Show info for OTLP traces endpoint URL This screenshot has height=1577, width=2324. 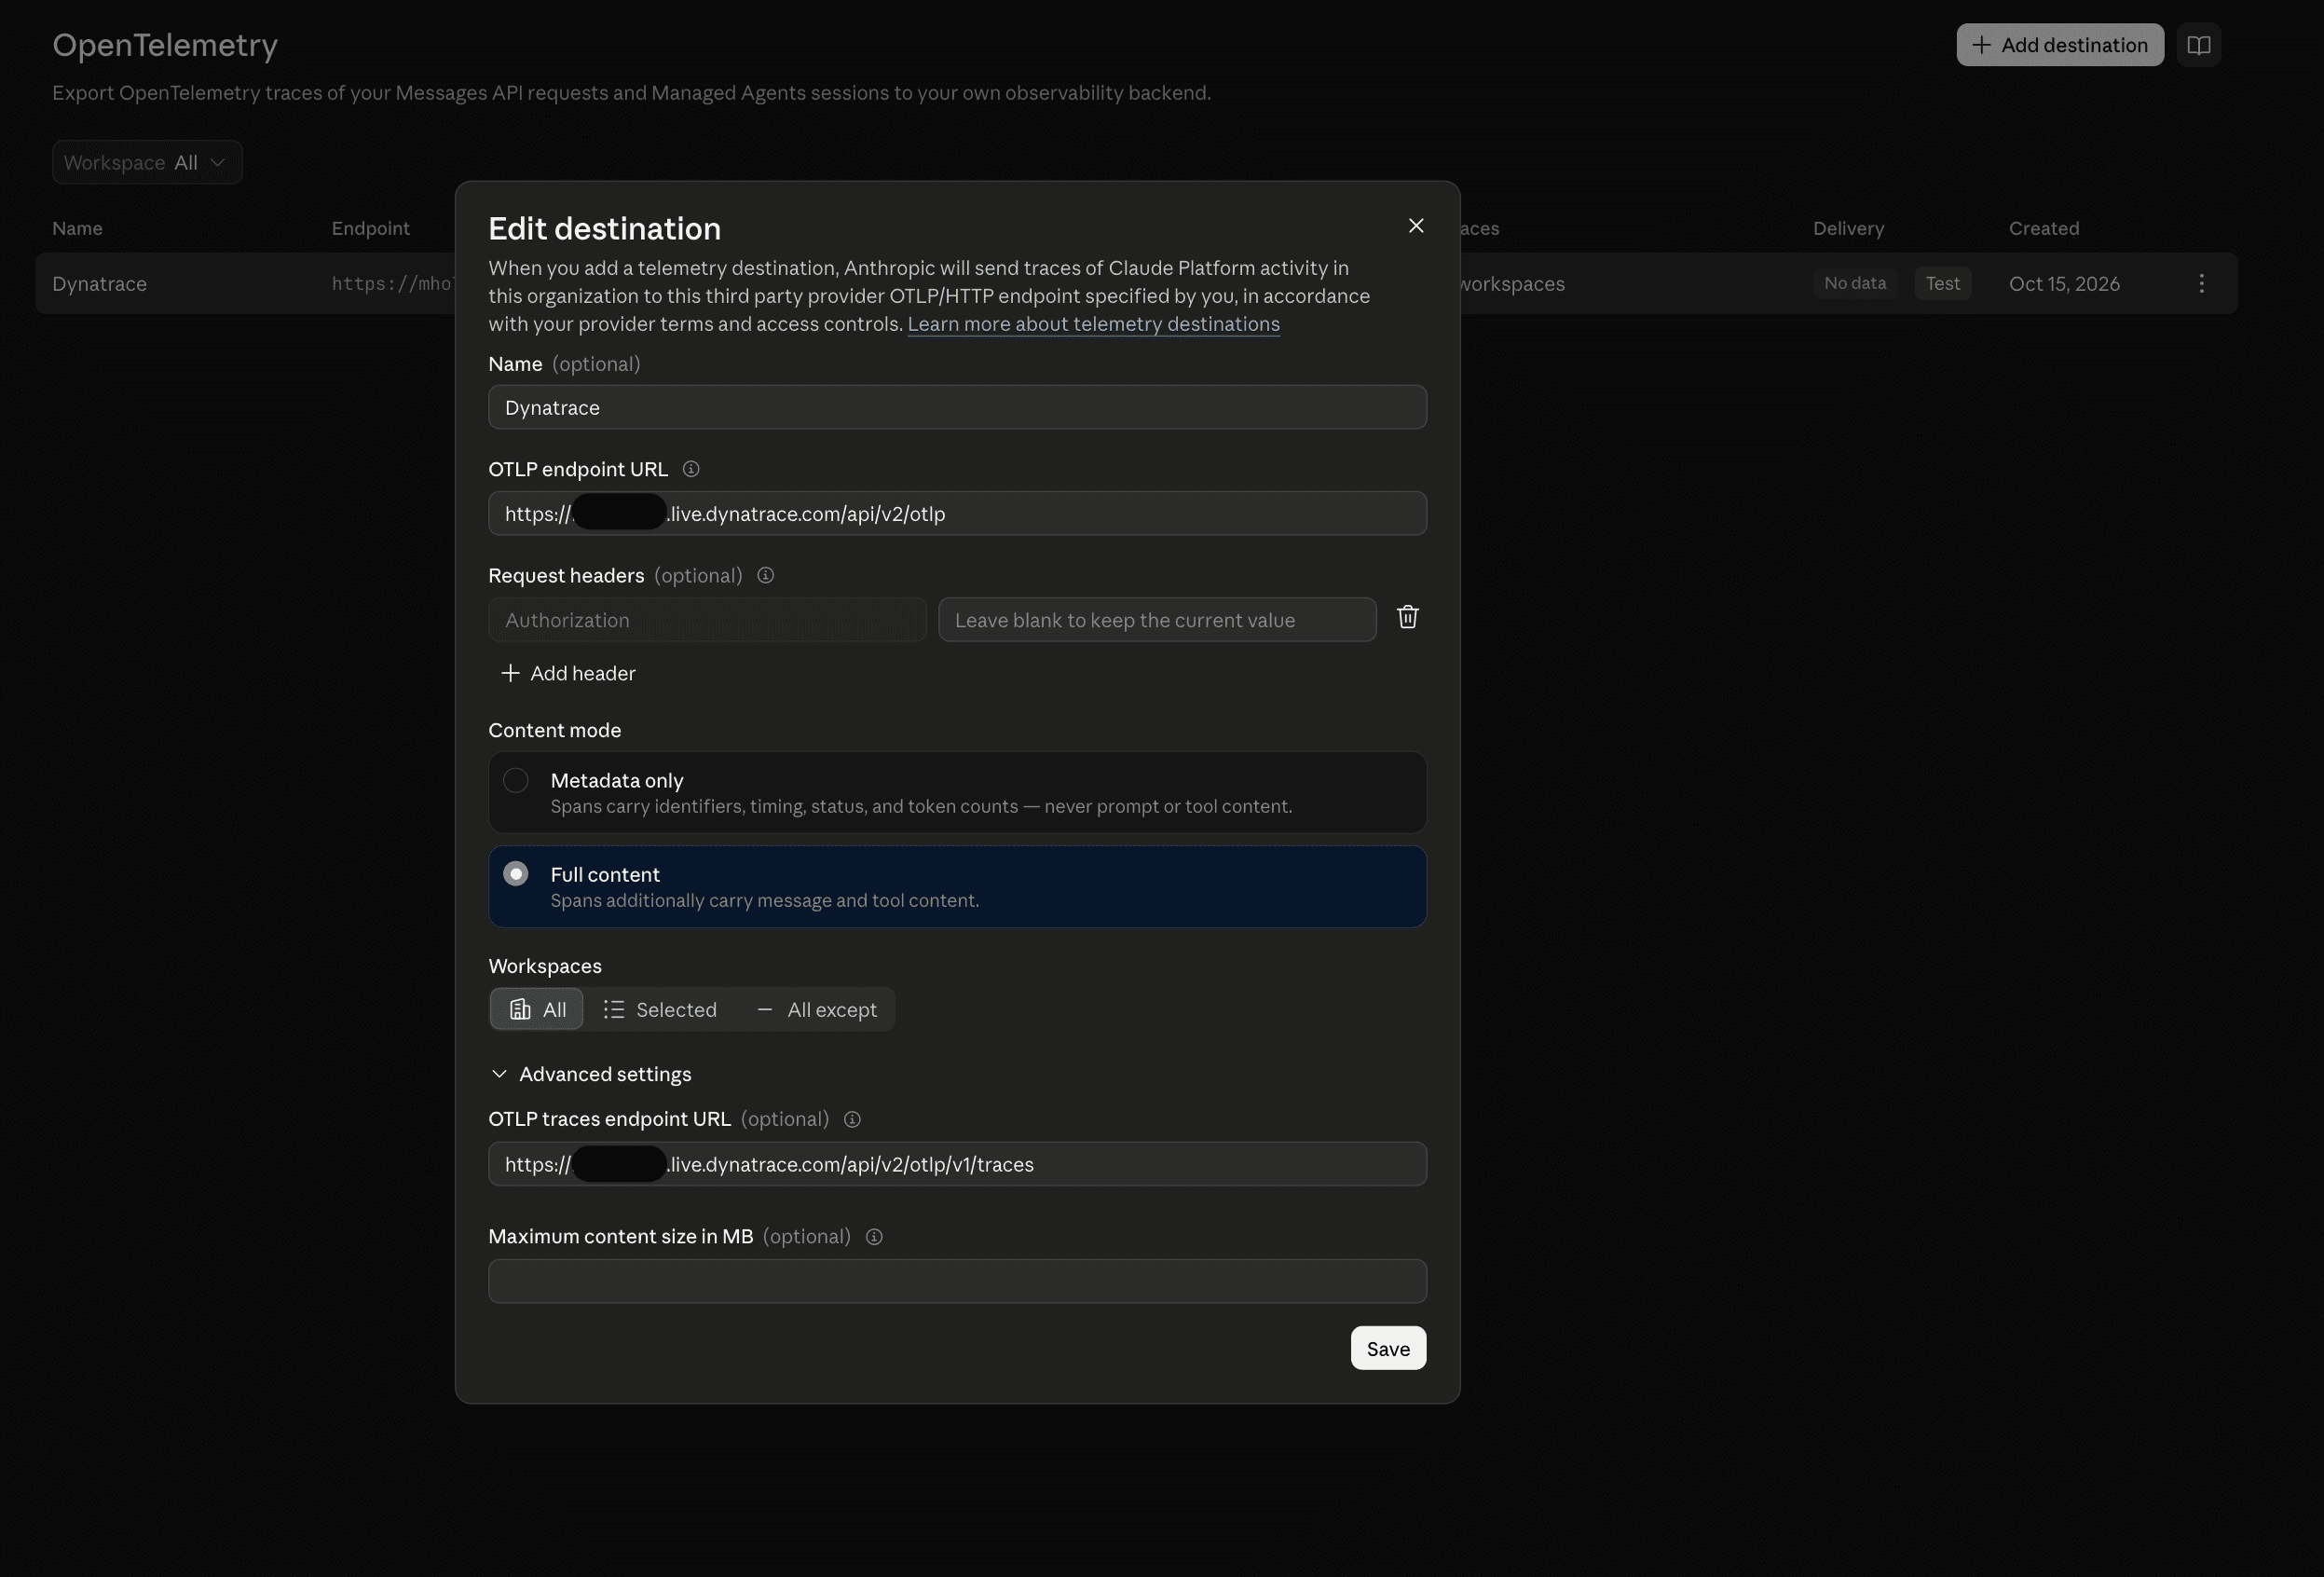[x=852, y=1119]
